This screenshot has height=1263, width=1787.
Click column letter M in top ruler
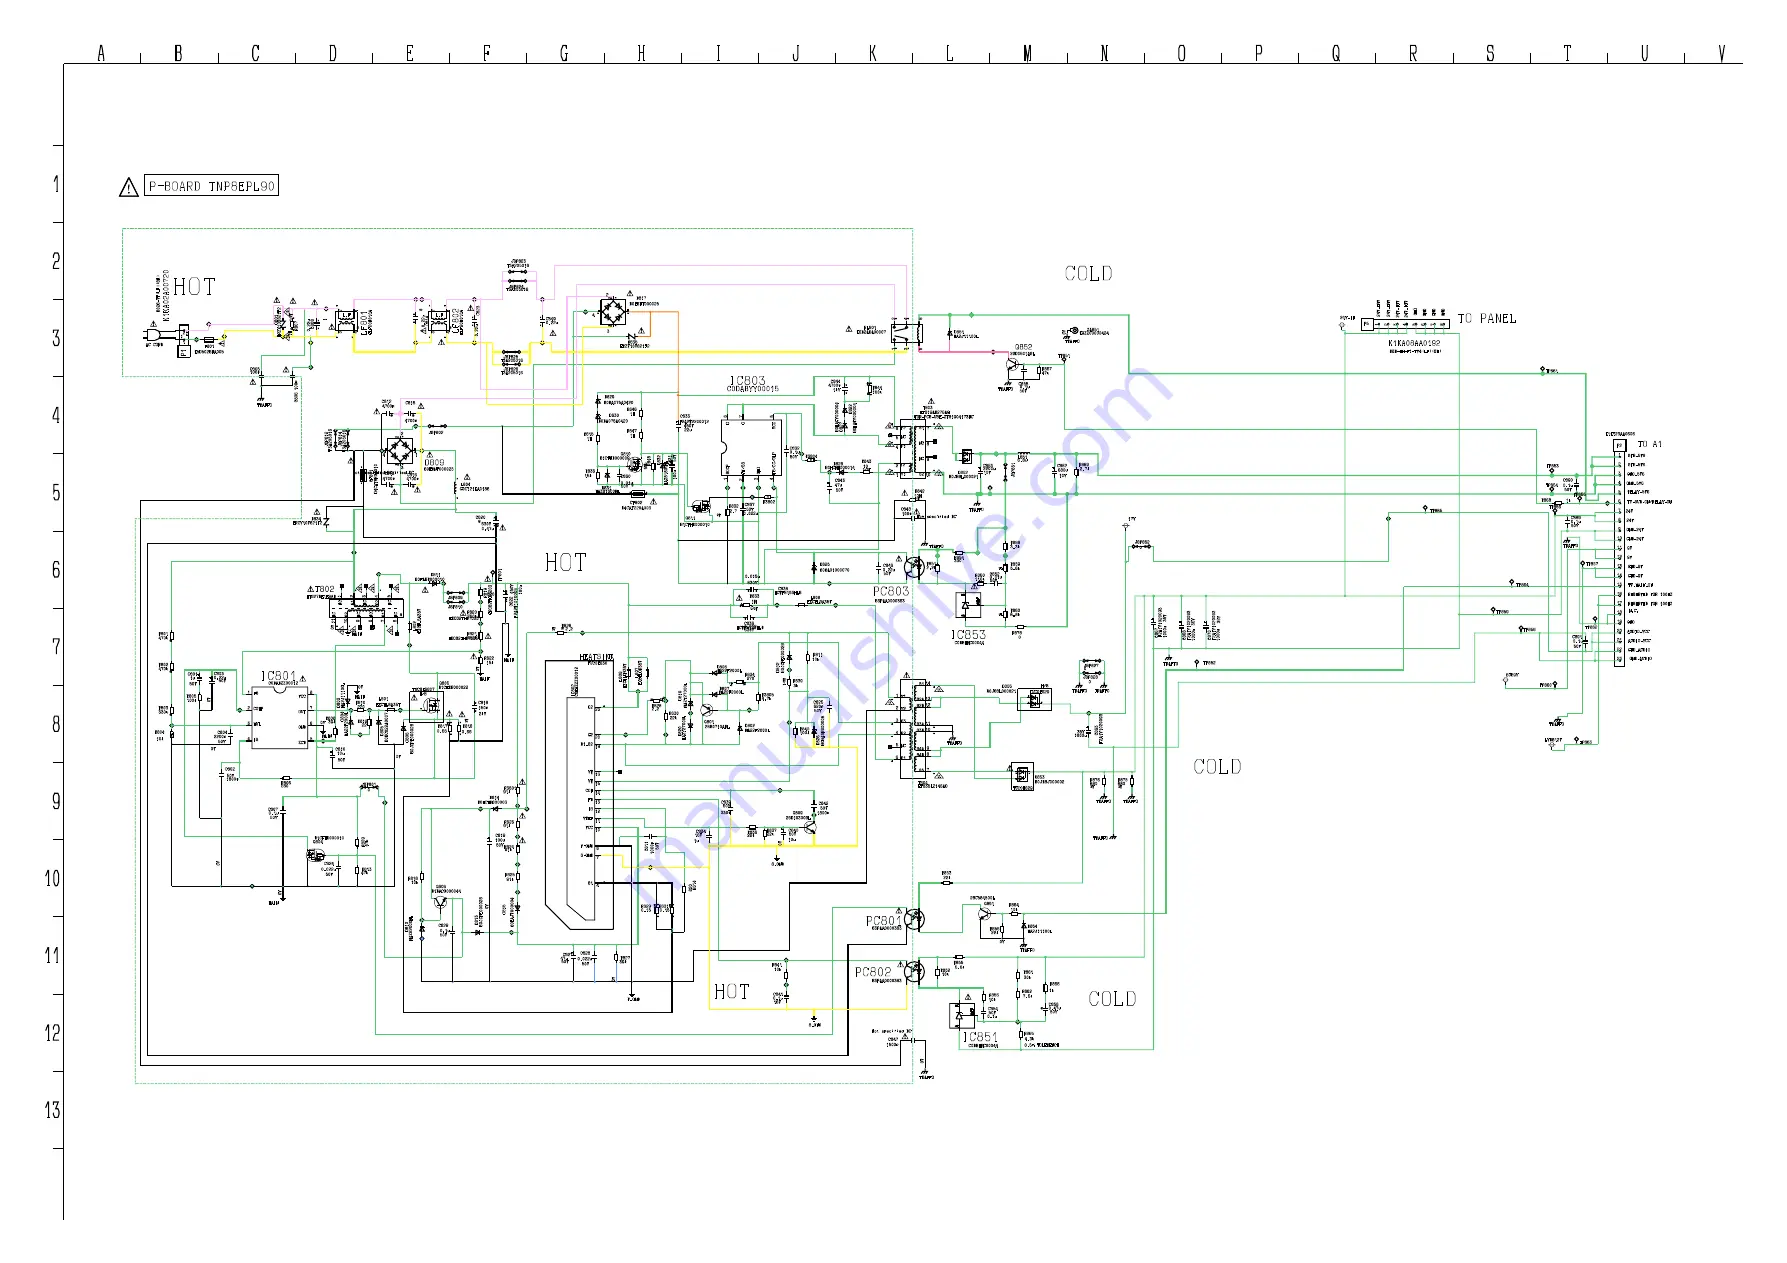(1027, 54)
